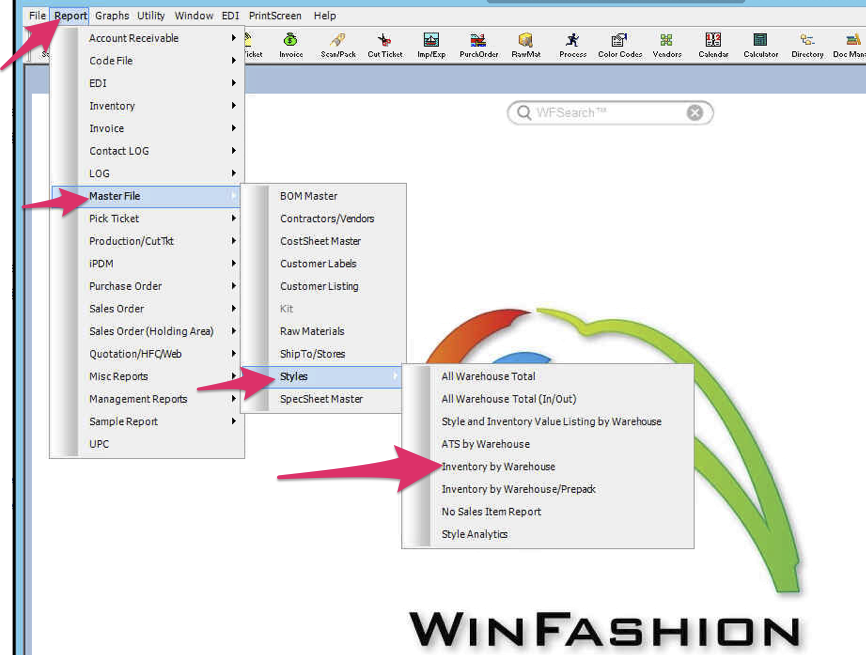
Task: Open the Calendar toolbar icon
Action: coord(713,45)
